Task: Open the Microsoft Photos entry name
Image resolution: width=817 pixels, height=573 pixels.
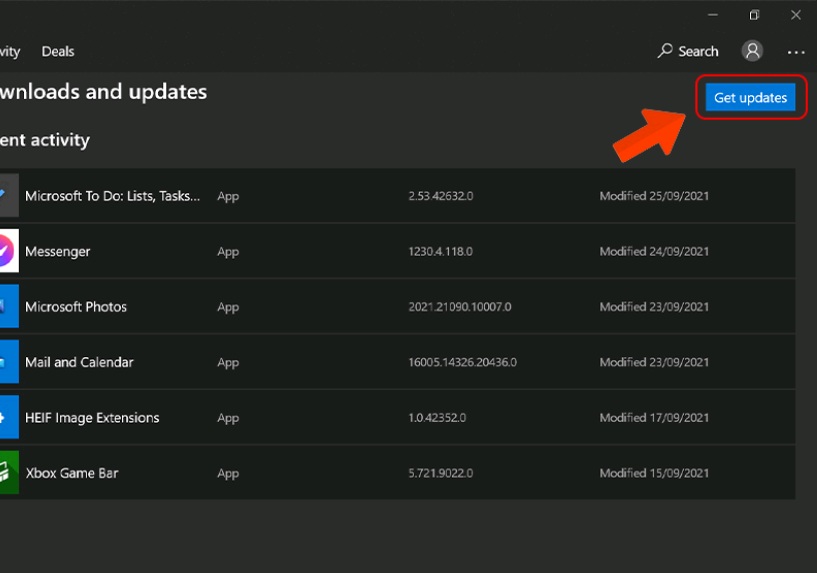Action: point(76,307)
